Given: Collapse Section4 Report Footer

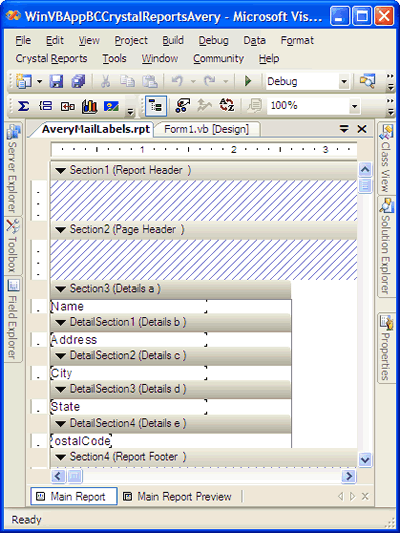Looking at the screenshot, I should pyautogui.click(x=61, y=458).
